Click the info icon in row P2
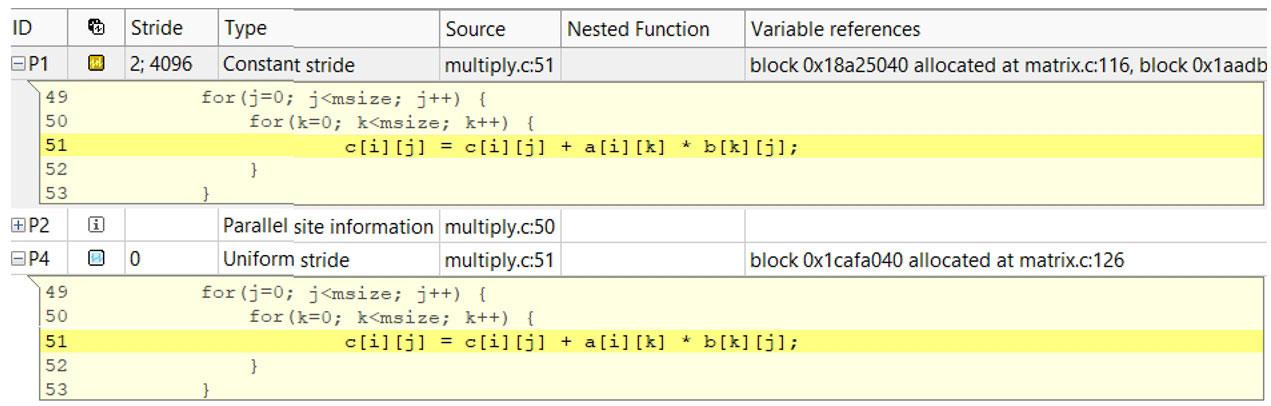 [x=97, y=226]
